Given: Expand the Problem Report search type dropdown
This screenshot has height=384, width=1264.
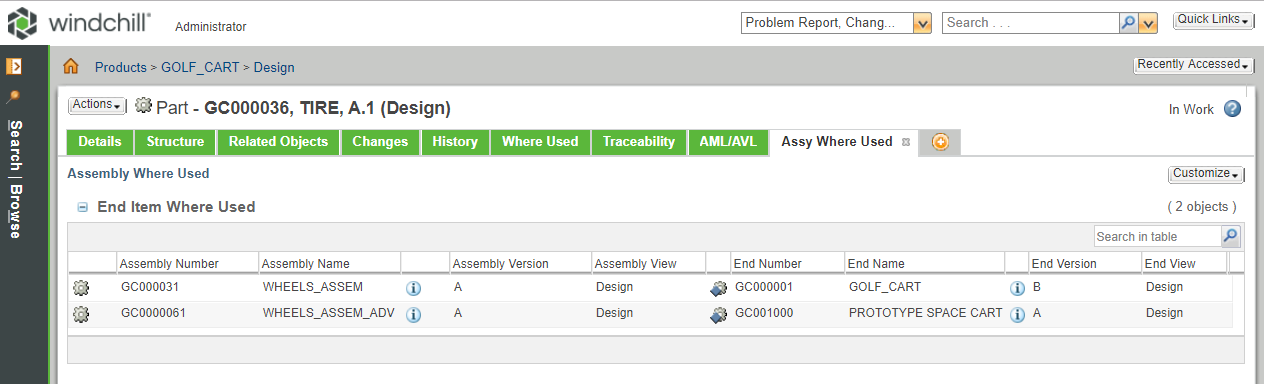Looking at the screenshot, I should (x=923, y=22).
